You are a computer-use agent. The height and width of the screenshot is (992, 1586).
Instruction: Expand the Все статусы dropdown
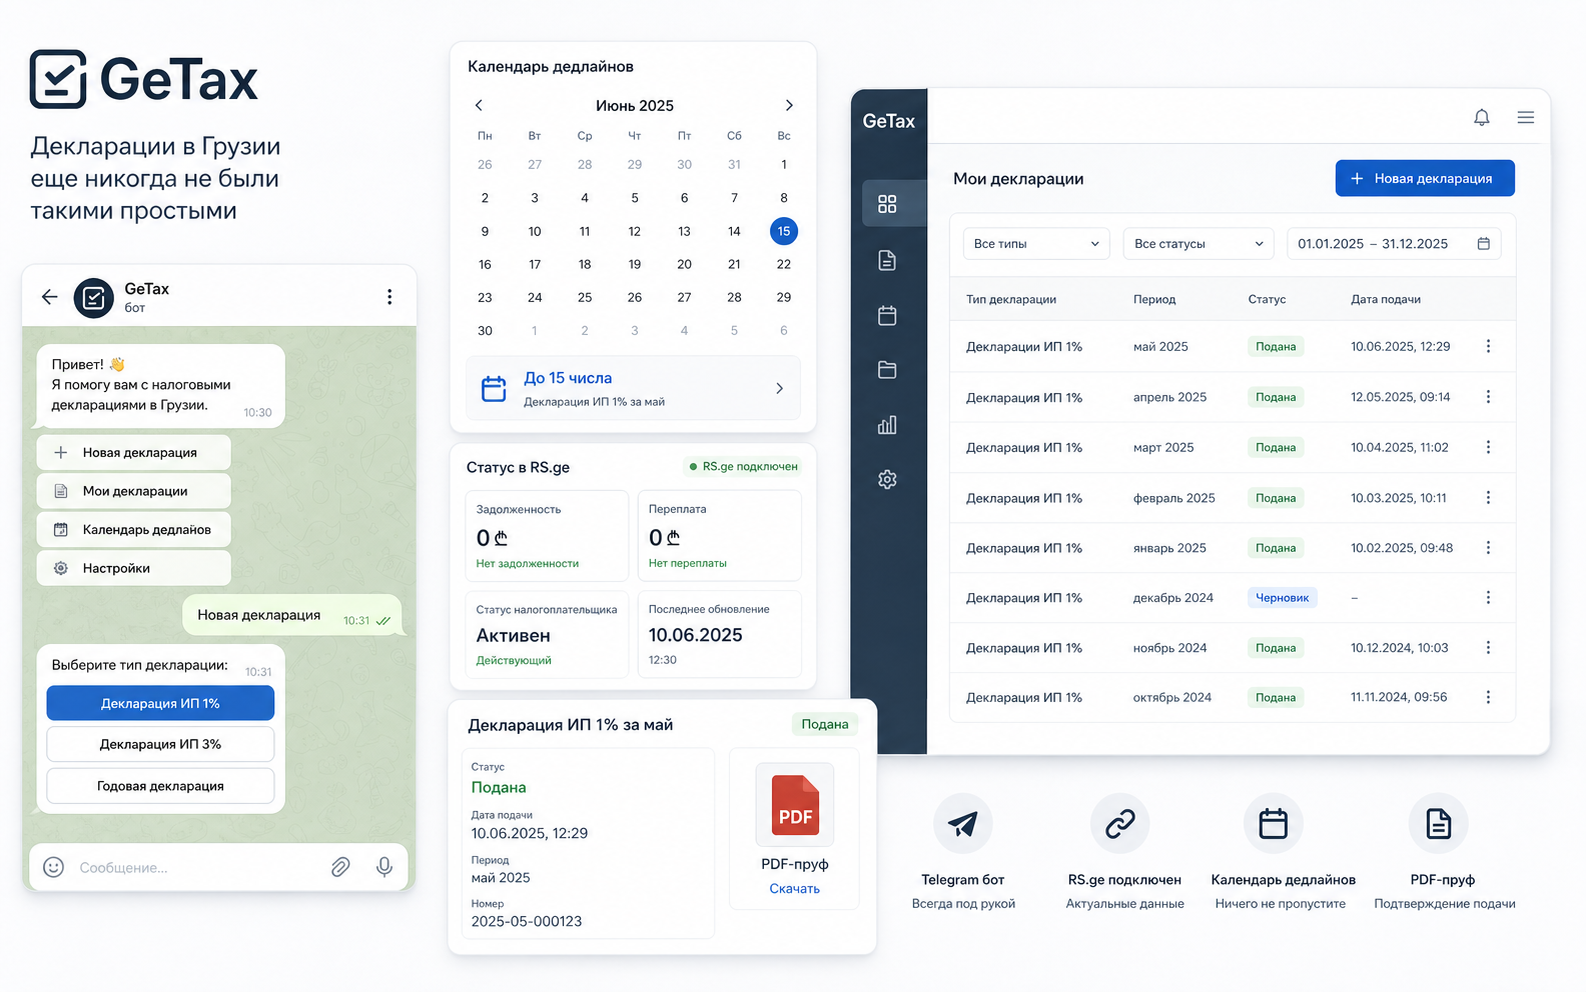tap(1197, 243)
